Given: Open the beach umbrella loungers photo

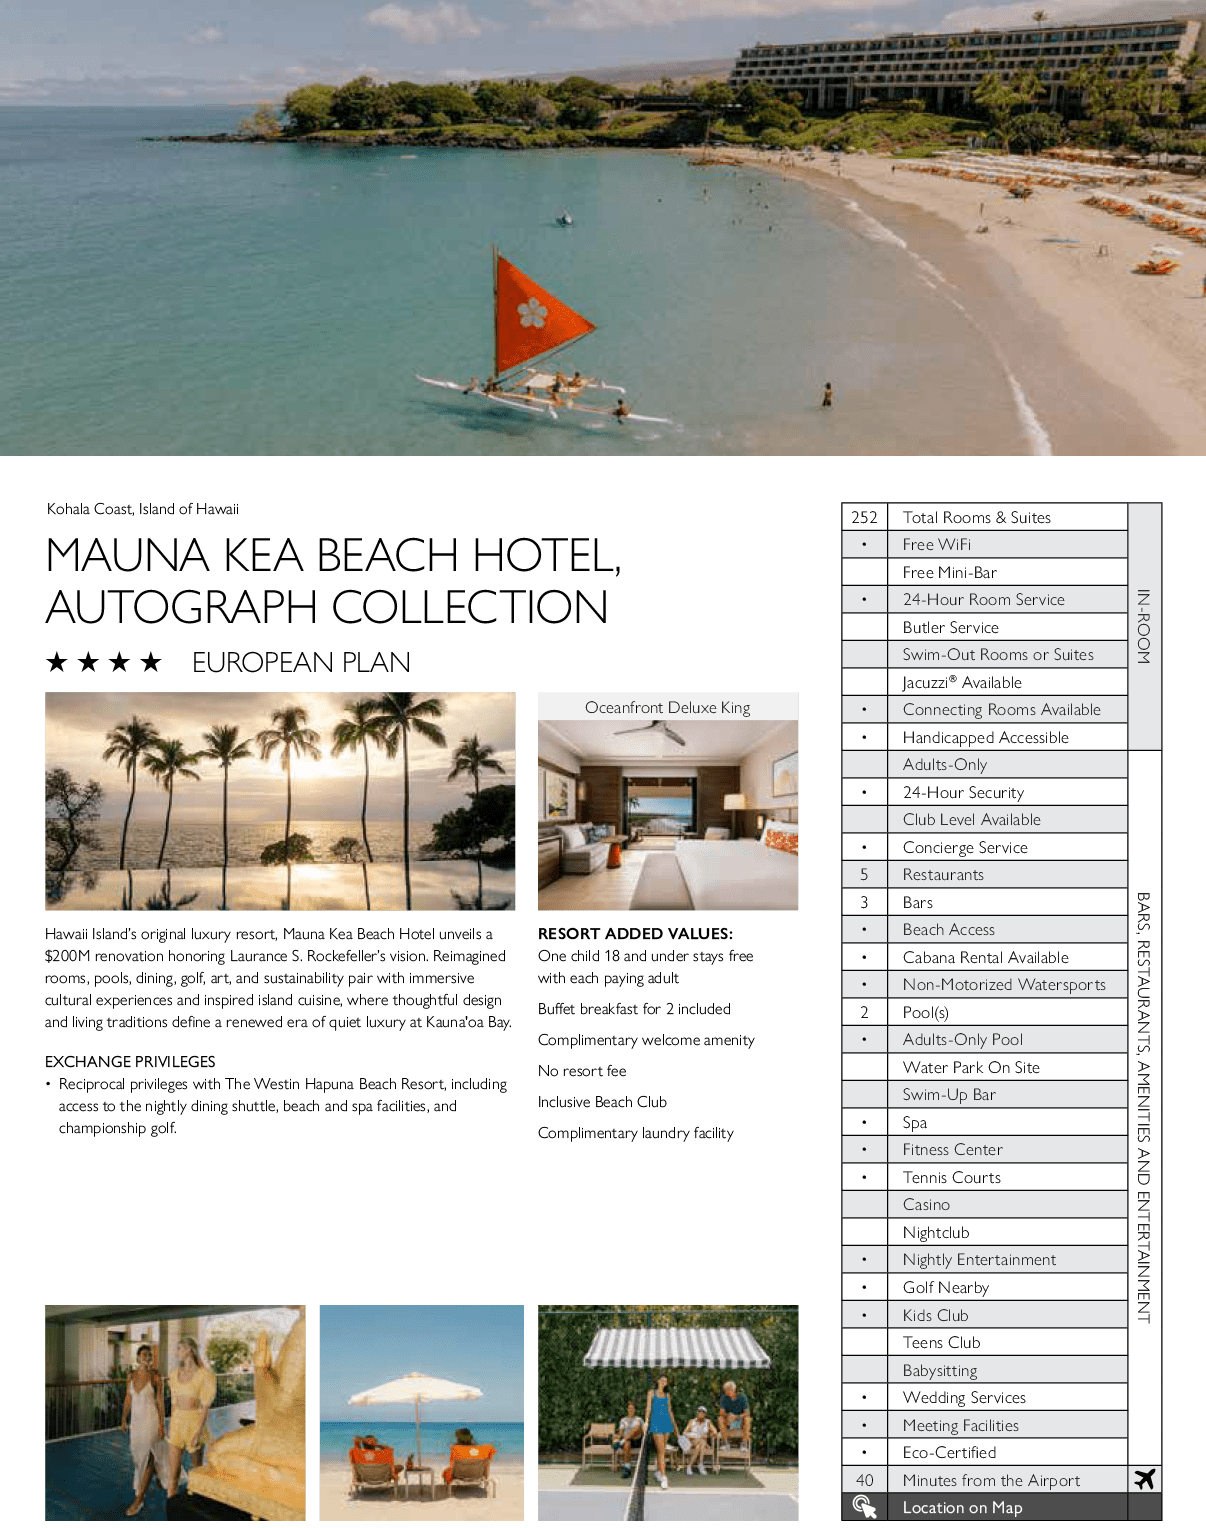Looking at the screenshot, I should pyautogui.click(x=422, y=1413).
